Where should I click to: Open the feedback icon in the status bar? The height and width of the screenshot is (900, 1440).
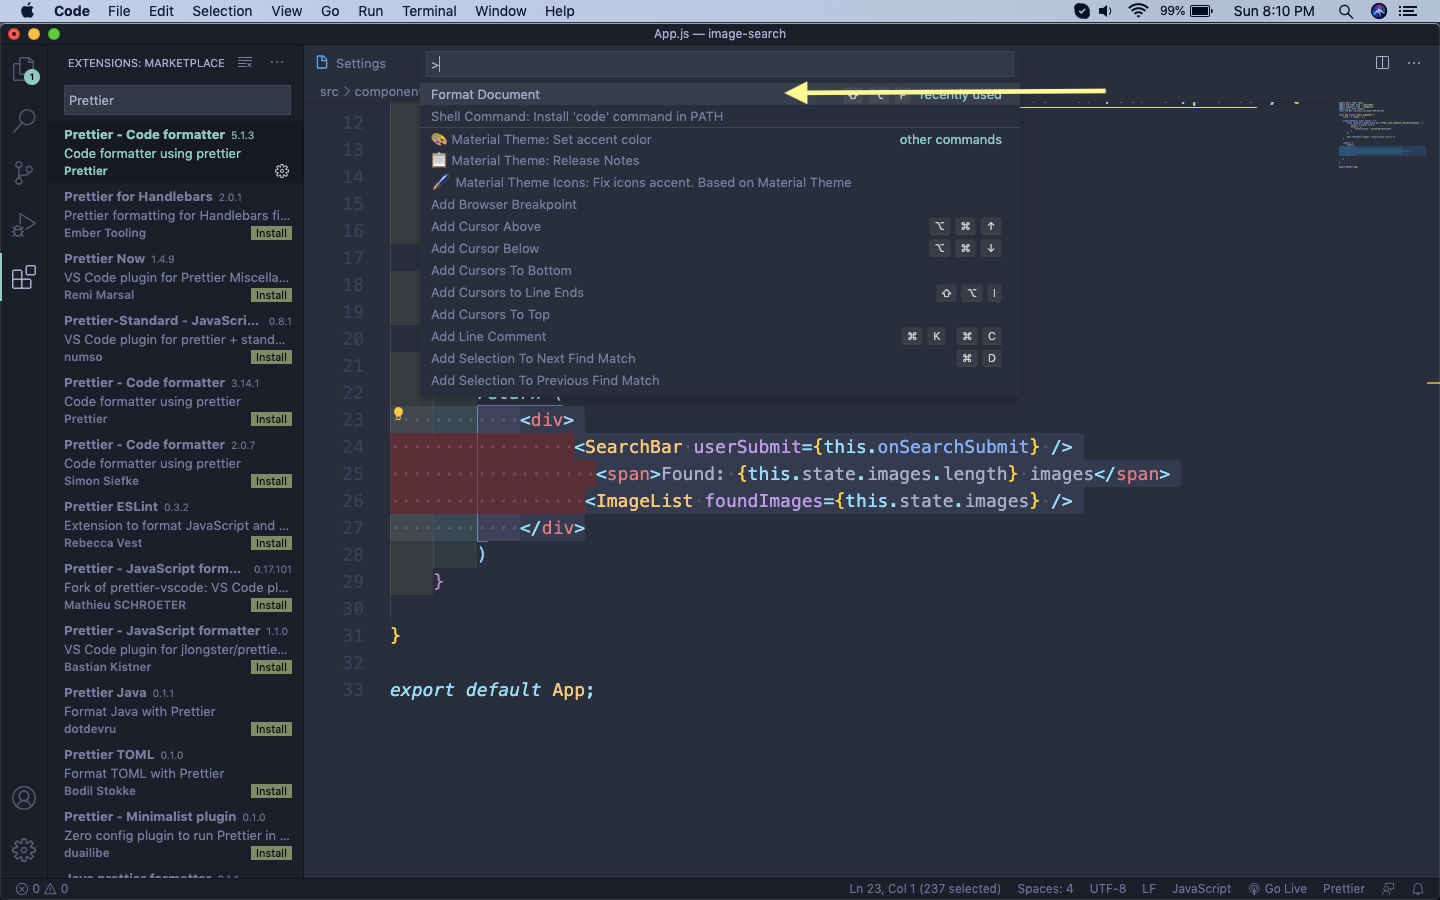[x=1388, y=888]
